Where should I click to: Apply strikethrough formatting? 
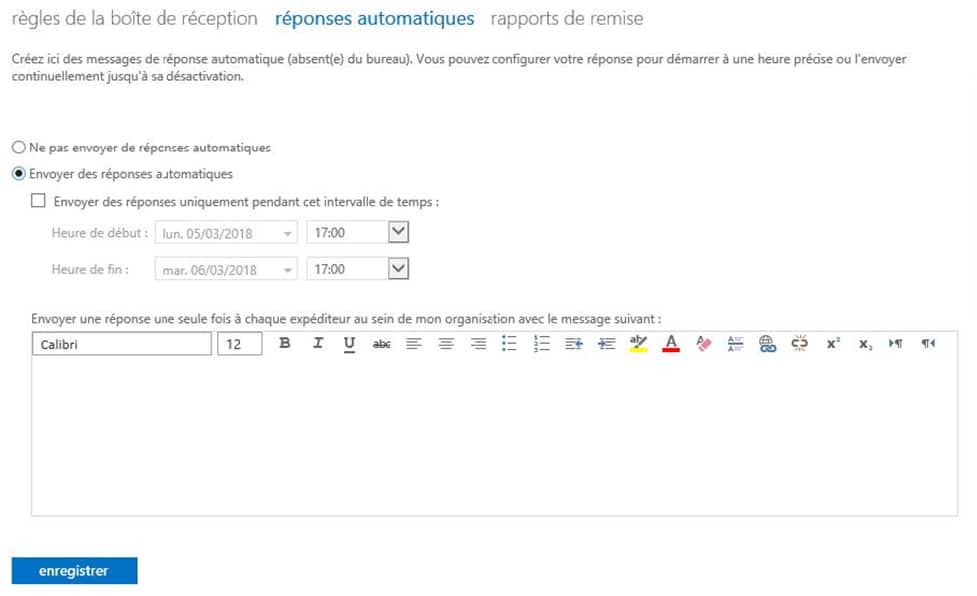pyautogui.click(x=382, y=343)
